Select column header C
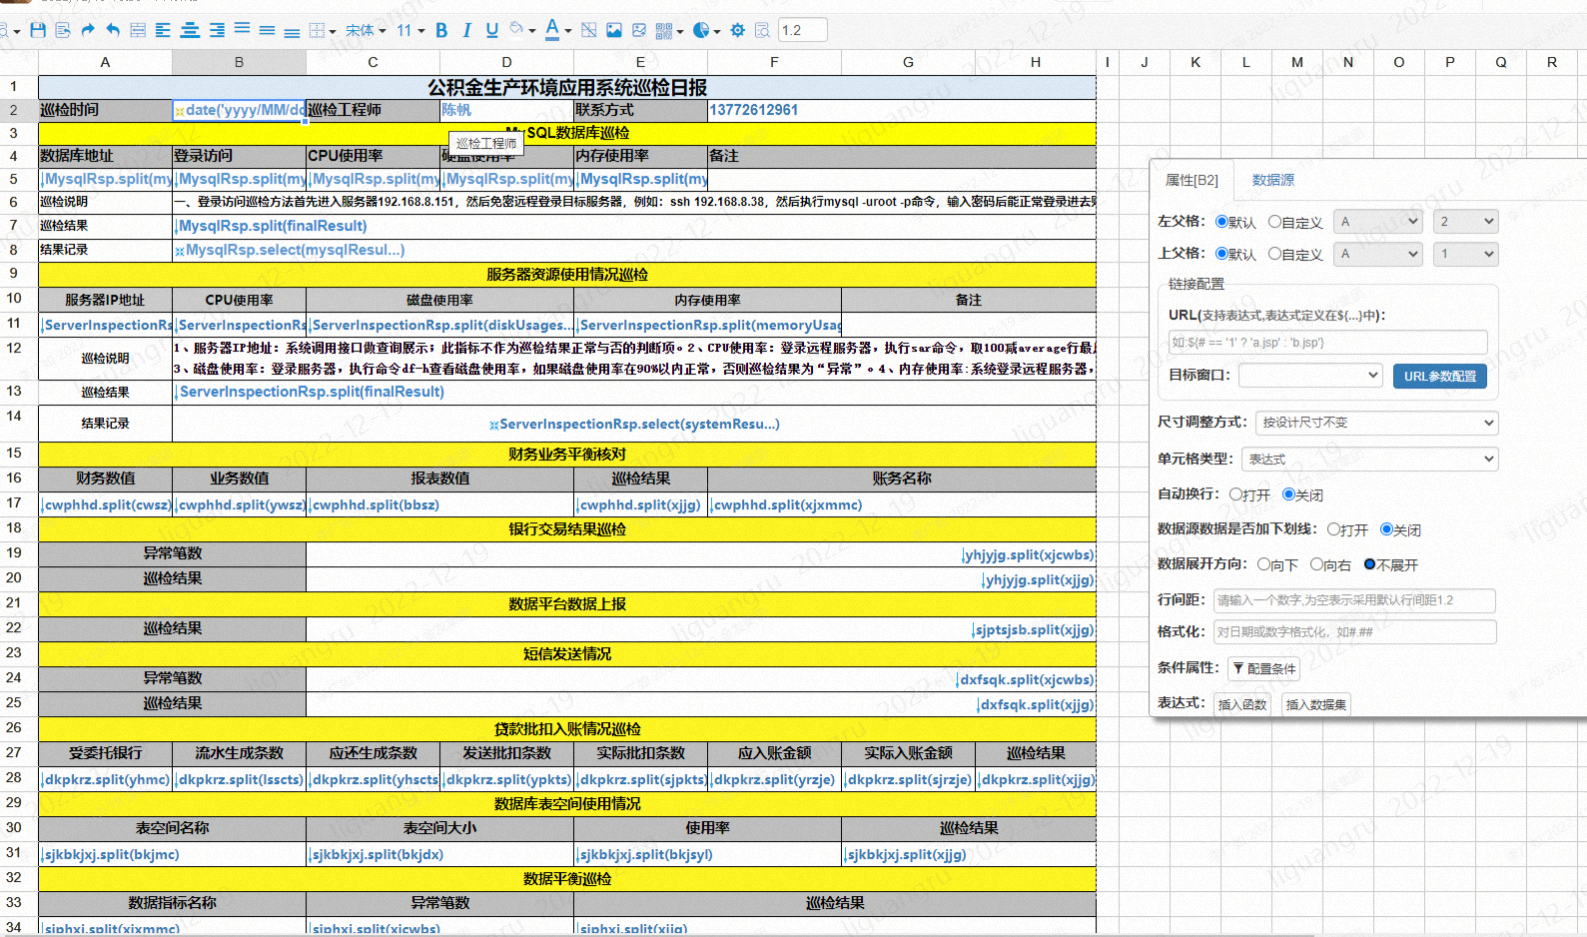The image size is (1587, 937). point(373,62)
